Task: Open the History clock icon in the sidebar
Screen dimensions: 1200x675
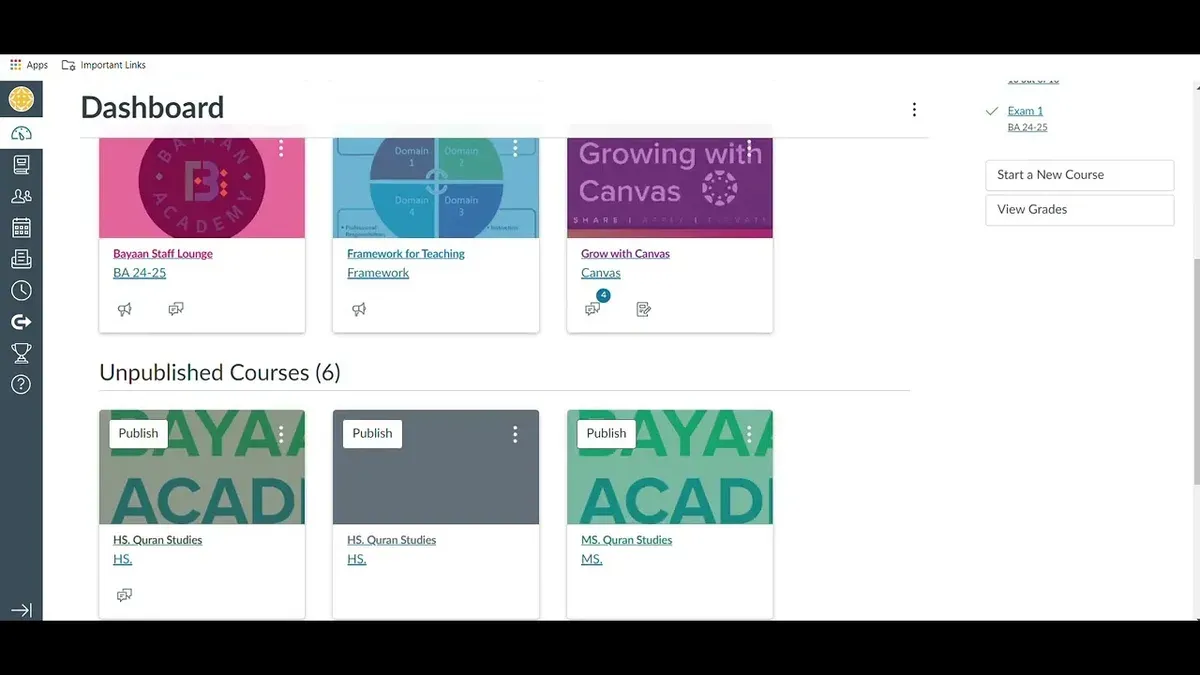Action: pyautogui.click(x=21, y=290)
